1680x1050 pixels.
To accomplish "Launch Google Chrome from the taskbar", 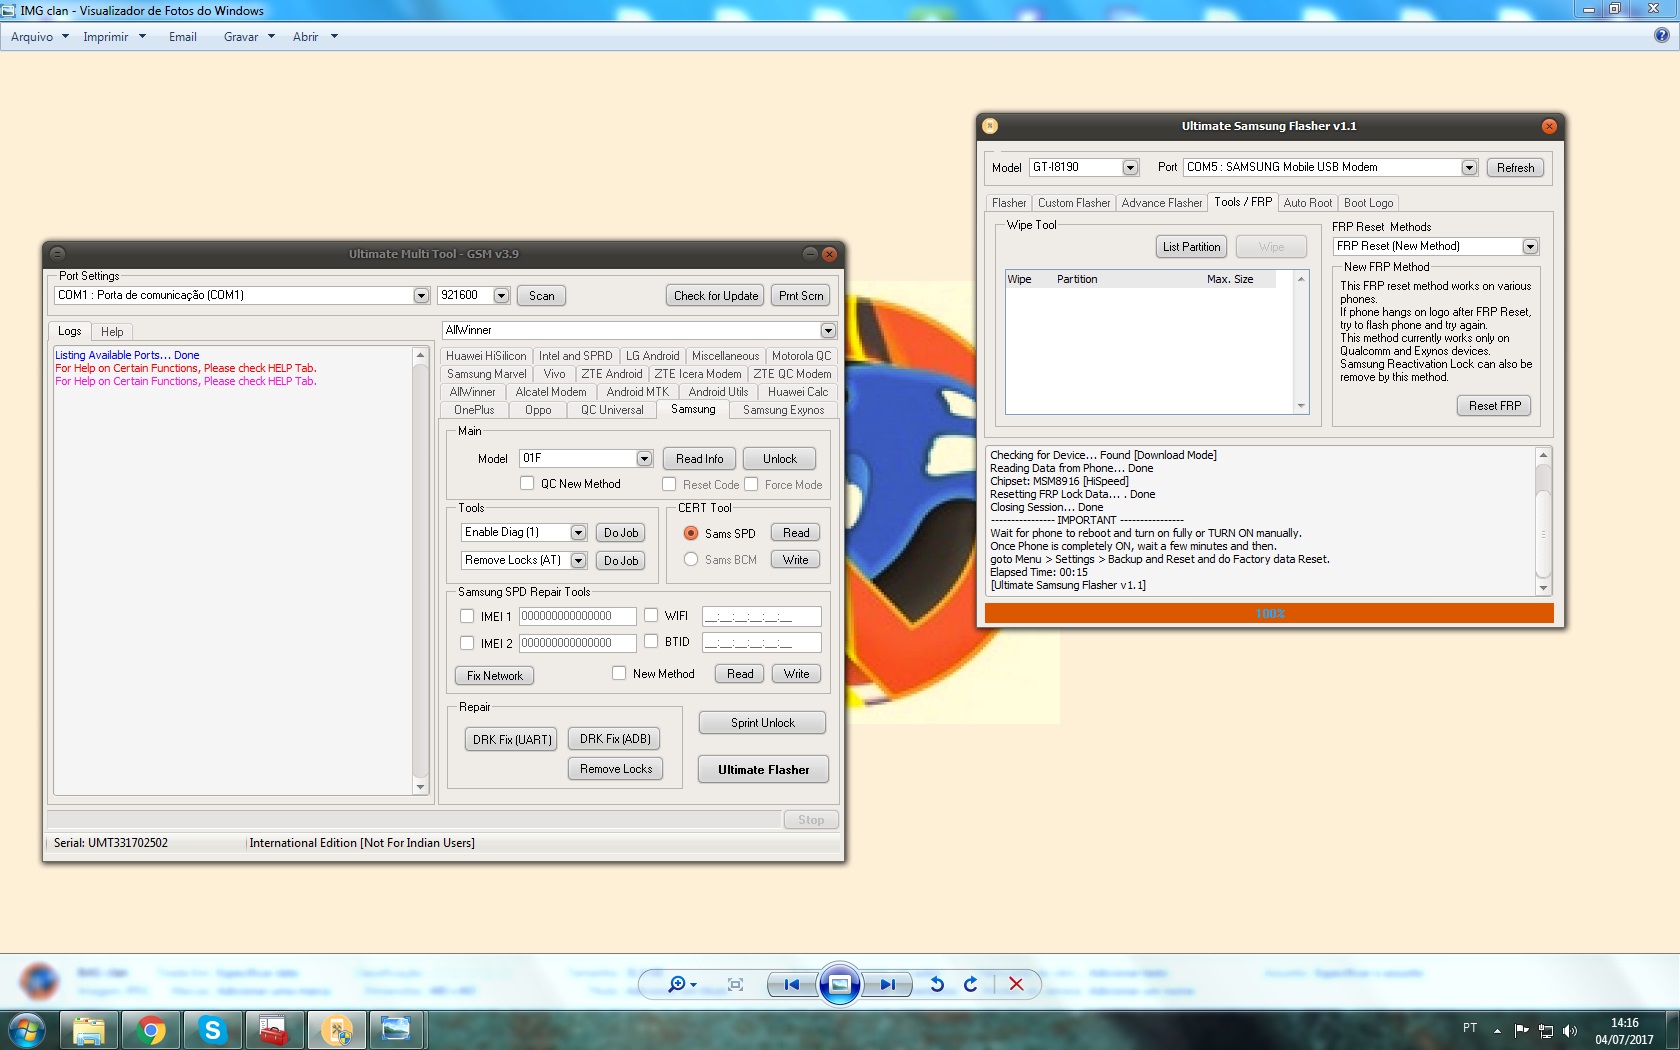I will 151,1030.
